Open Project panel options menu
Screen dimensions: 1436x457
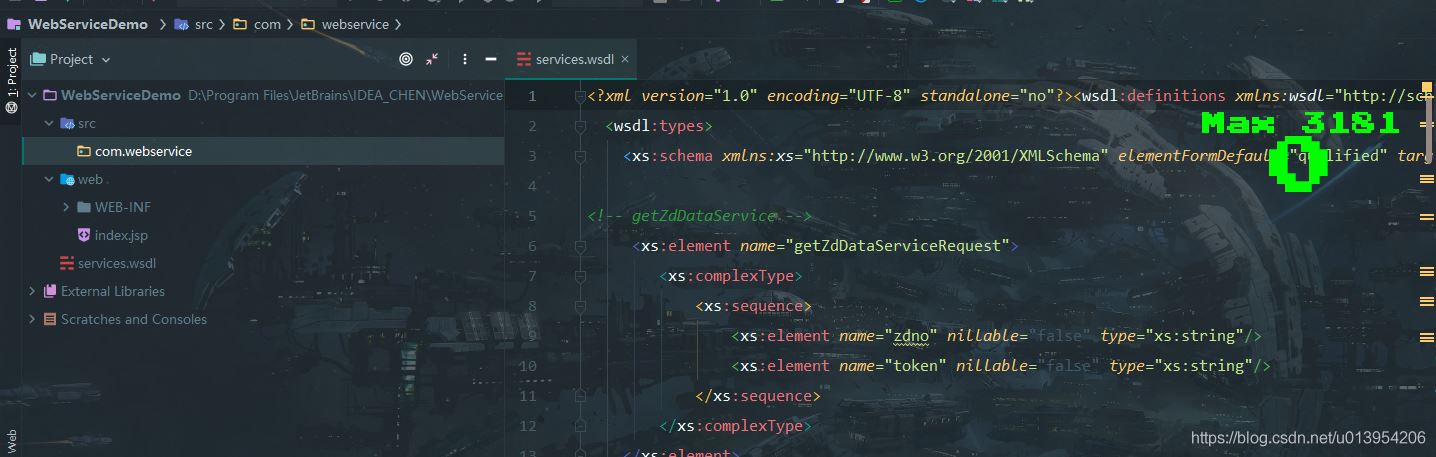coord(465,59)
